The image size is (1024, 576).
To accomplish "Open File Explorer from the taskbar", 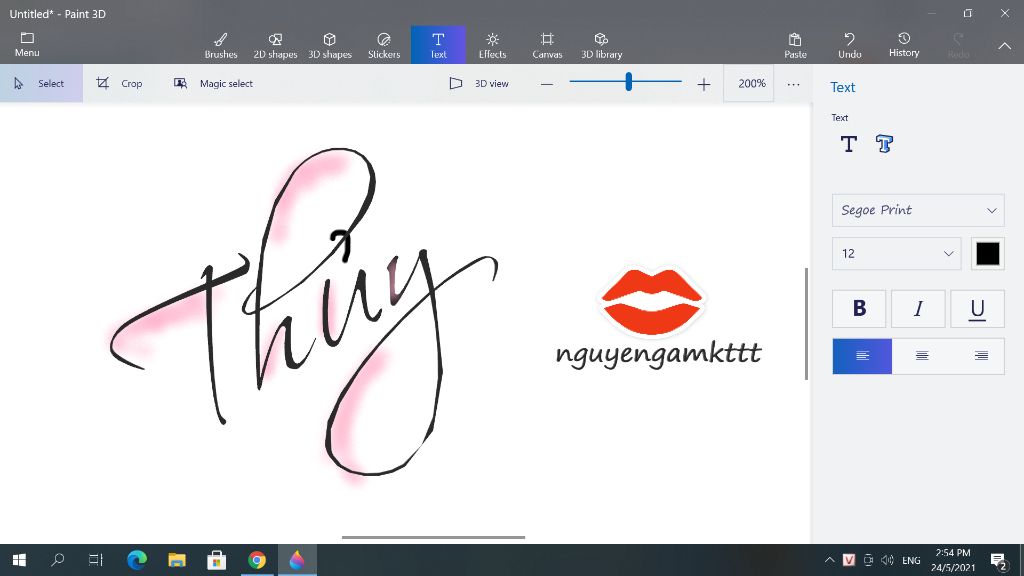I will [x=176, y=560].
